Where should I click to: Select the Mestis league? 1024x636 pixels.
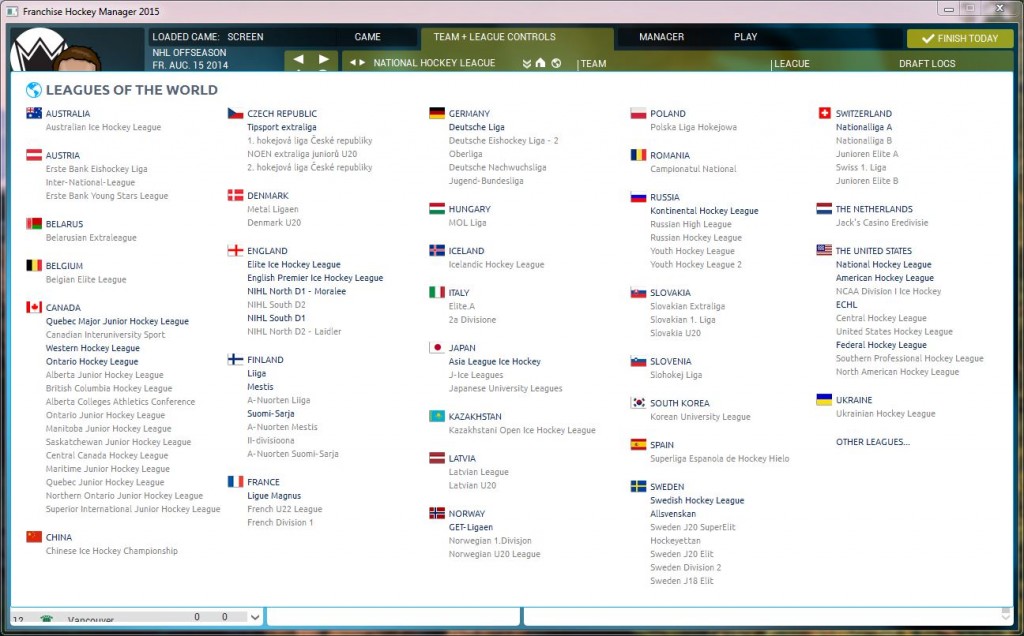pos(260,387)
